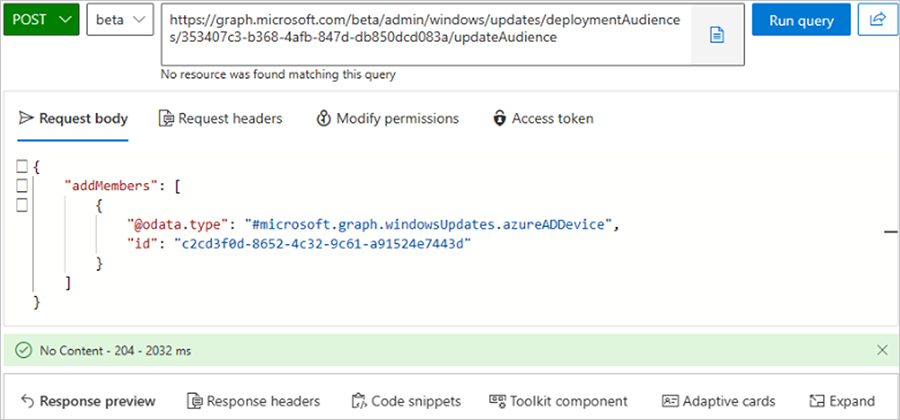Click the Toolkit component icon
Viewport: 900px width, 420px height.
496,402
